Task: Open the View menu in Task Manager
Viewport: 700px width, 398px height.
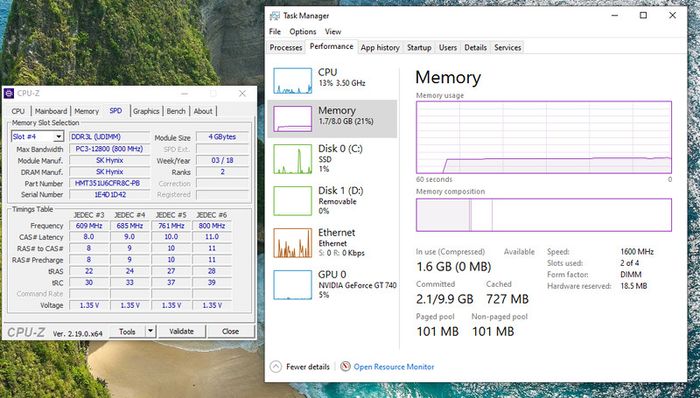Action: (333, 32)
